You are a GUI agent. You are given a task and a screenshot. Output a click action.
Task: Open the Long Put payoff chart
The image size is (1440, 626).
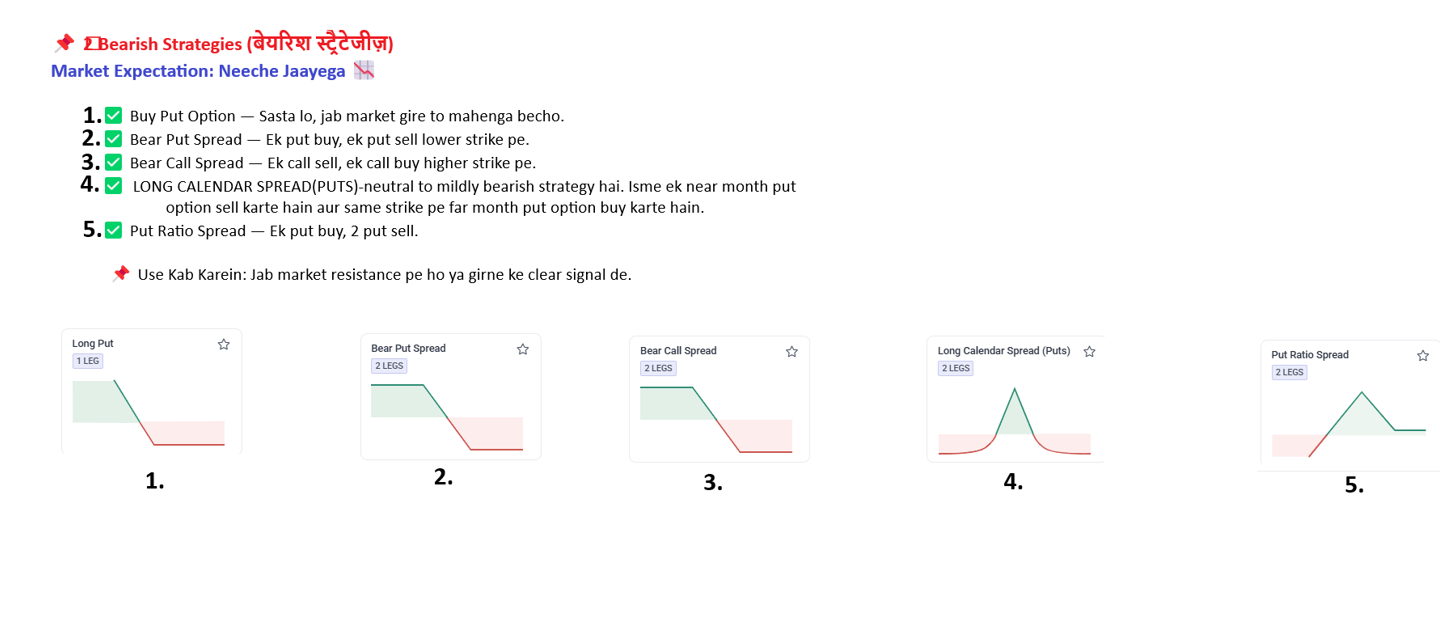click(x=148, y=413)
